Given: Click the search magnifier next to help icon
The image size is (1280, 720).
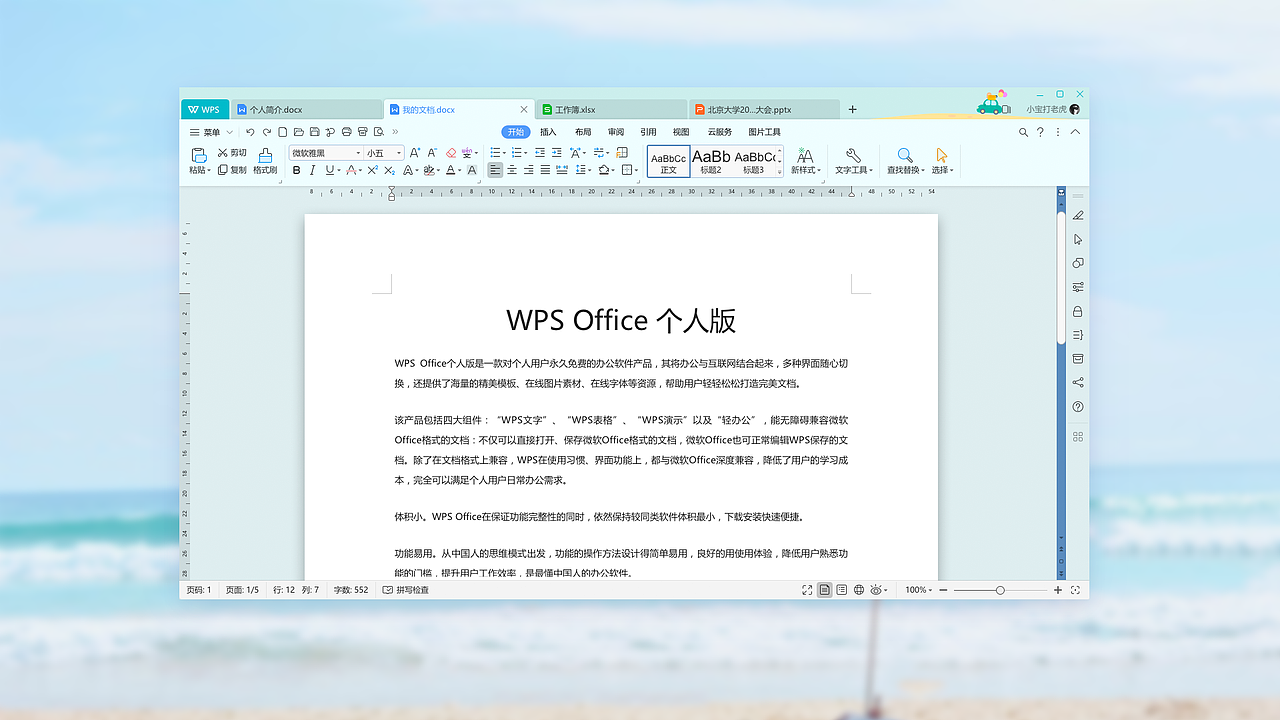Looking at the screenshot, I should (1023, 132).
